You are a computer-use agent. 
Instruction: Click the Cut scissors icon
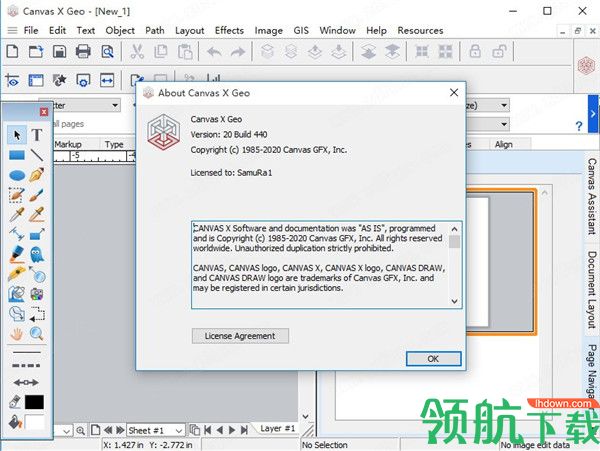tap(137, 51)
